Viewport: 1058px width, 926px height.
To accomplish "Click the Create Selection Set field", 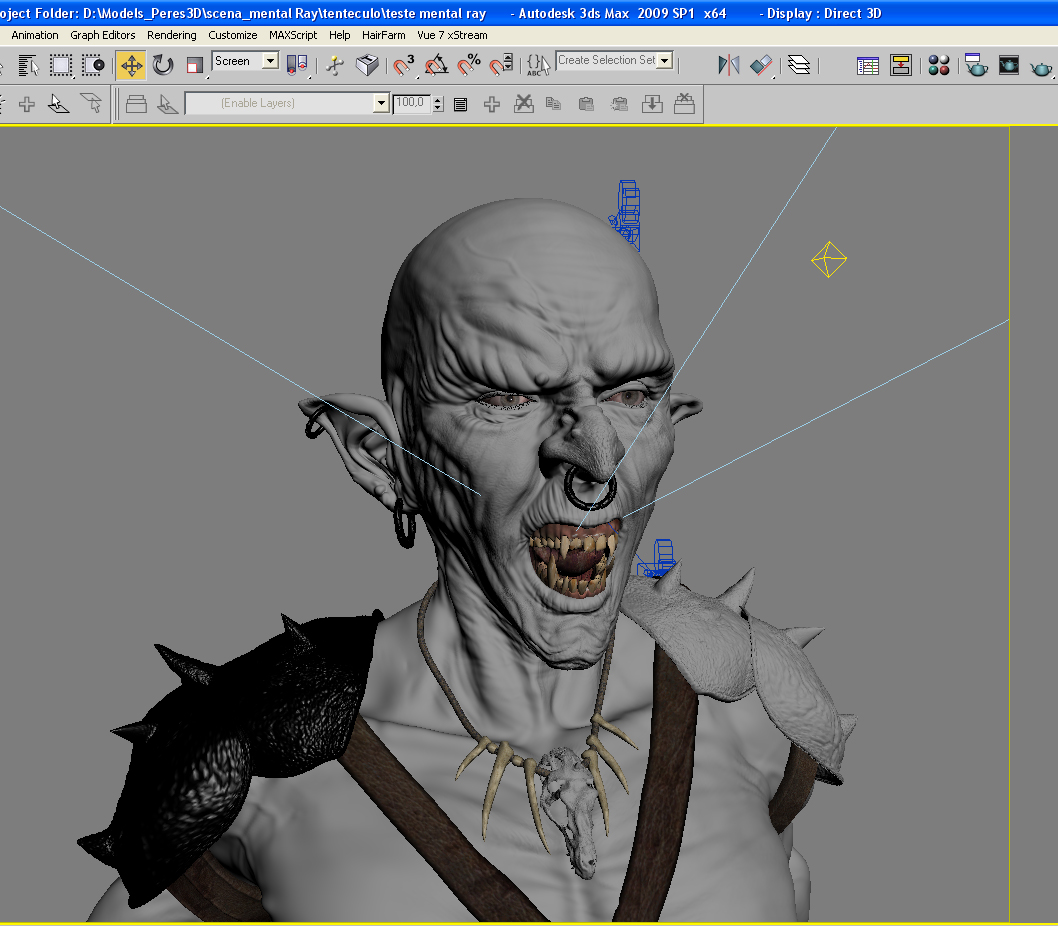I will [606, 60].
